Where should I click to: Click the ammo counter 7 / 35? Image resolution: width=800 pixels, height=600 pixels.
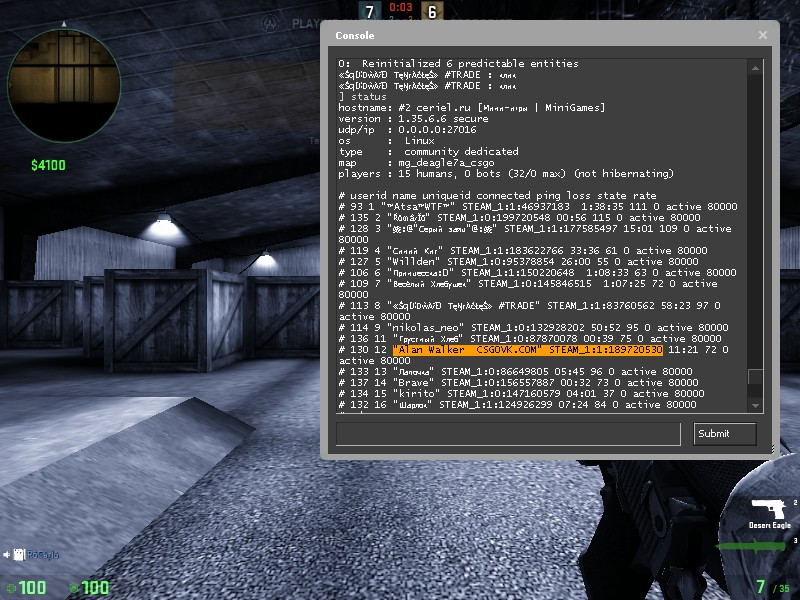tap(773, 587)
